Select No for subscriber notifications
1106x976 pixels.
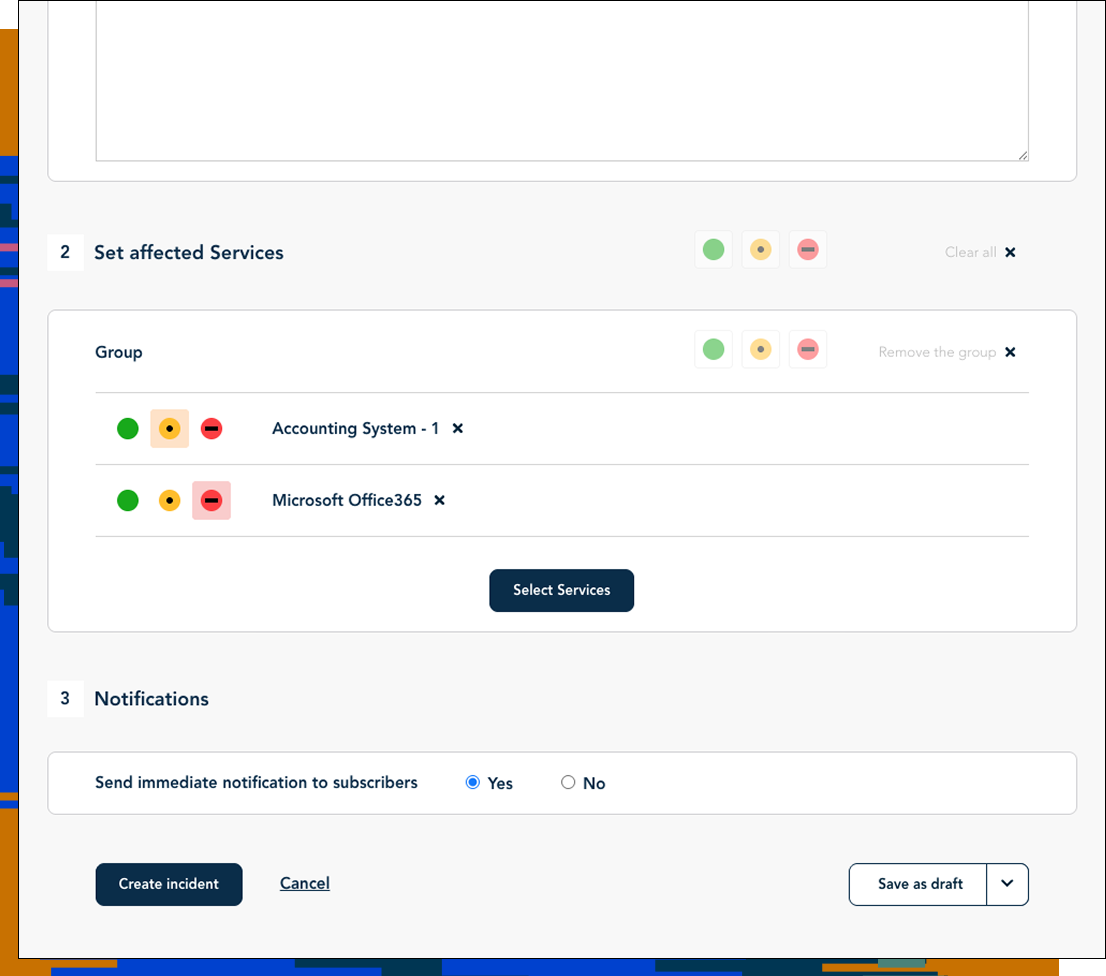pyautogui.click(x=567, y=782)
